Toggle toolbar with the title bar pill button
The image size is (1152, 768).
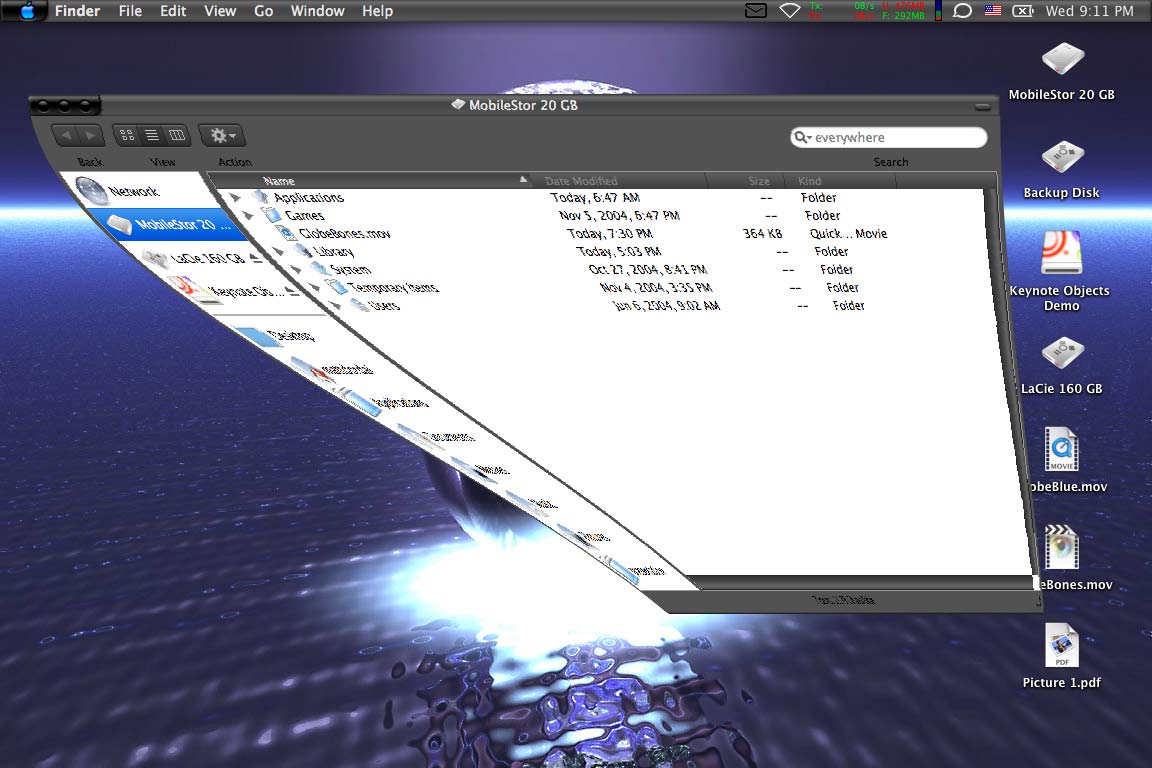(983, 106)
